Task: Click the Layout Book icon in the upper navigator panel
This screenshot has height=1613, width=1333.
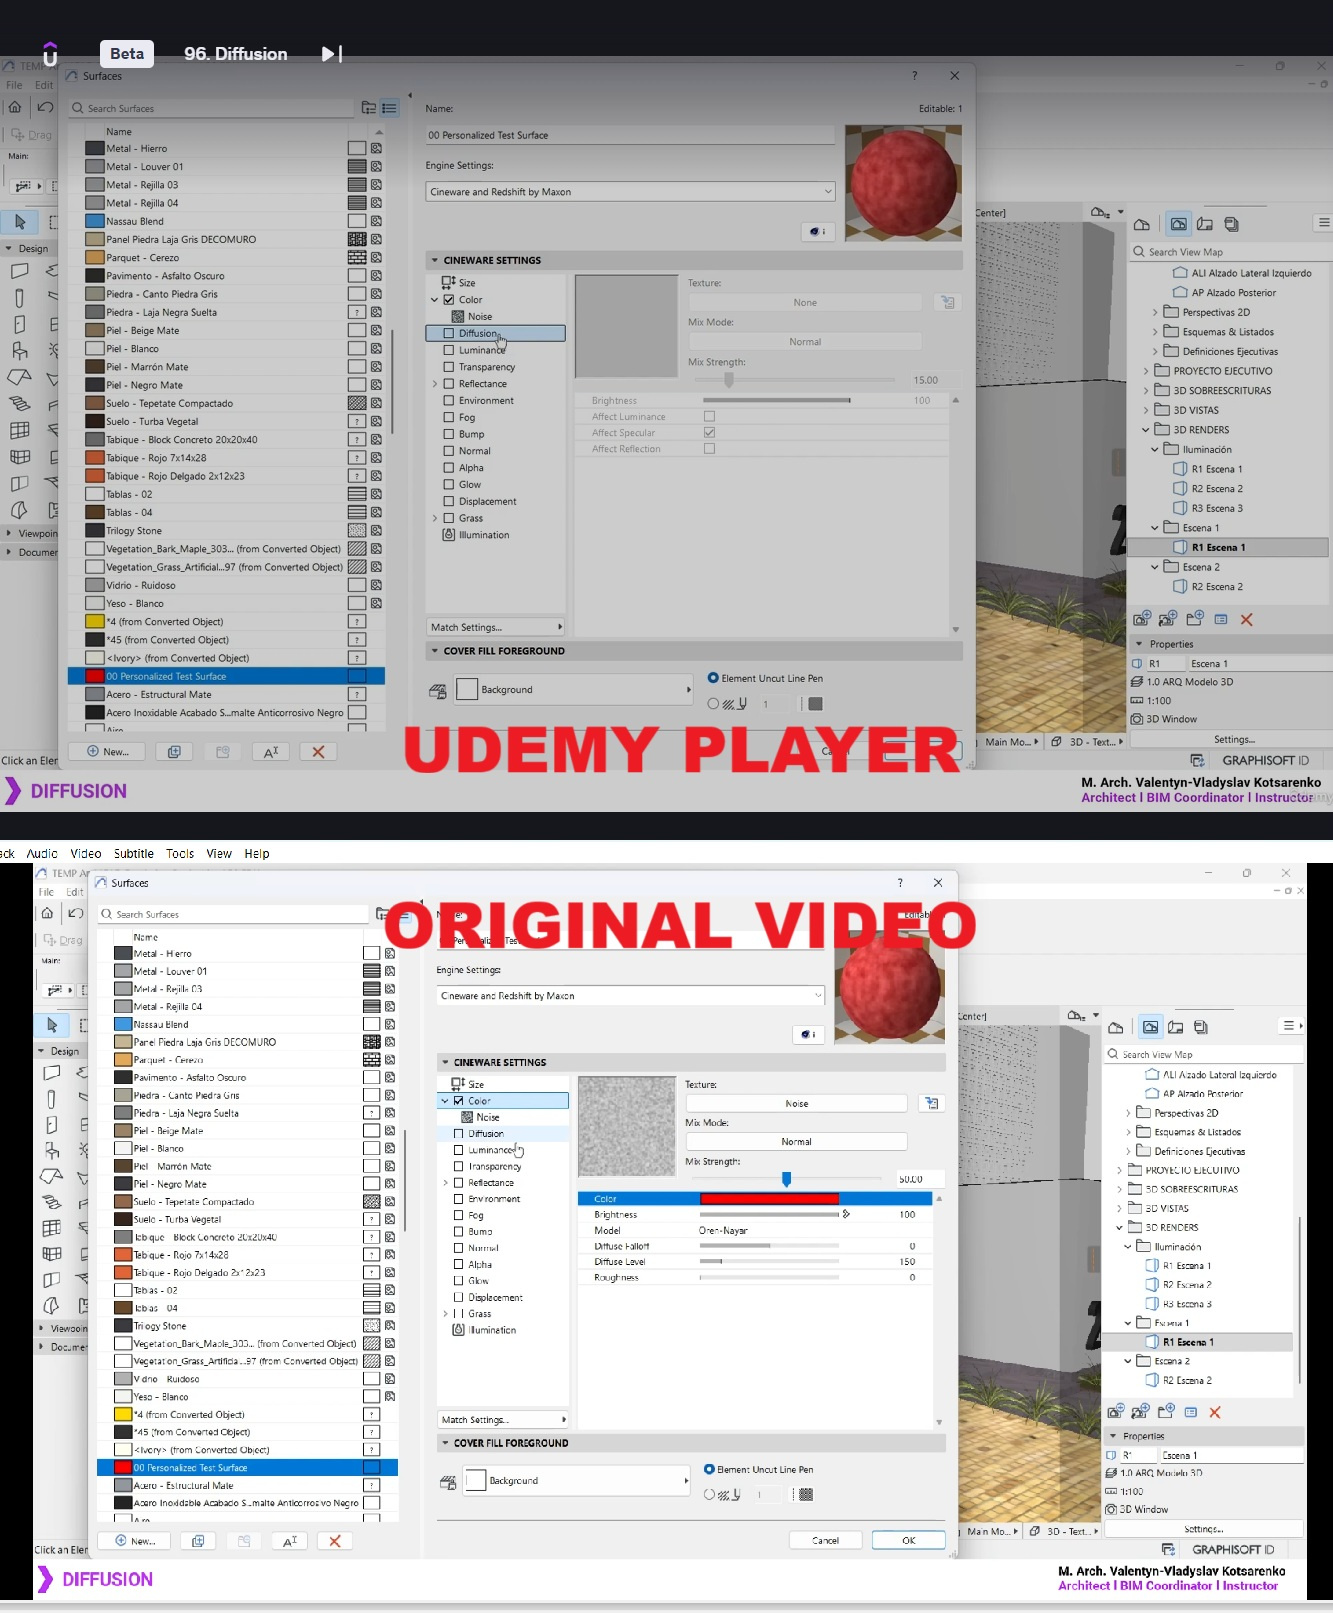Action: (x=1205, y=224)
